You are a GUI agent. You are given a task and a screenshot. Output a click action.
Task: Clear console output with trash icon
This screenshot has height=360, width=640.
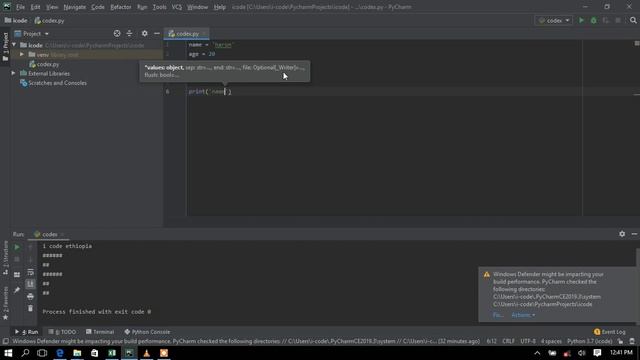coord(30,308)
